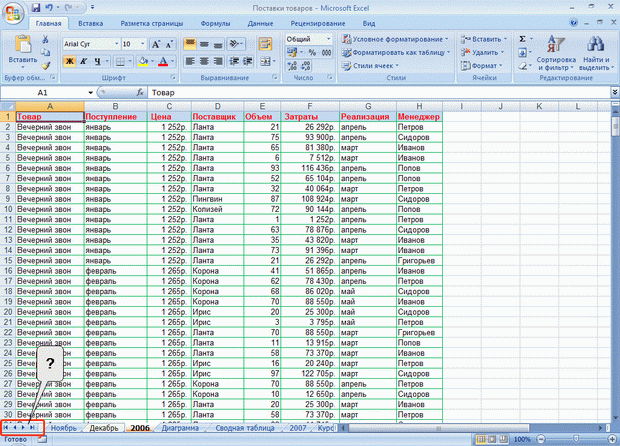Open the Сортировка и фильтр menu
This screenshot has height=446, width=620.
pos(556,53)
